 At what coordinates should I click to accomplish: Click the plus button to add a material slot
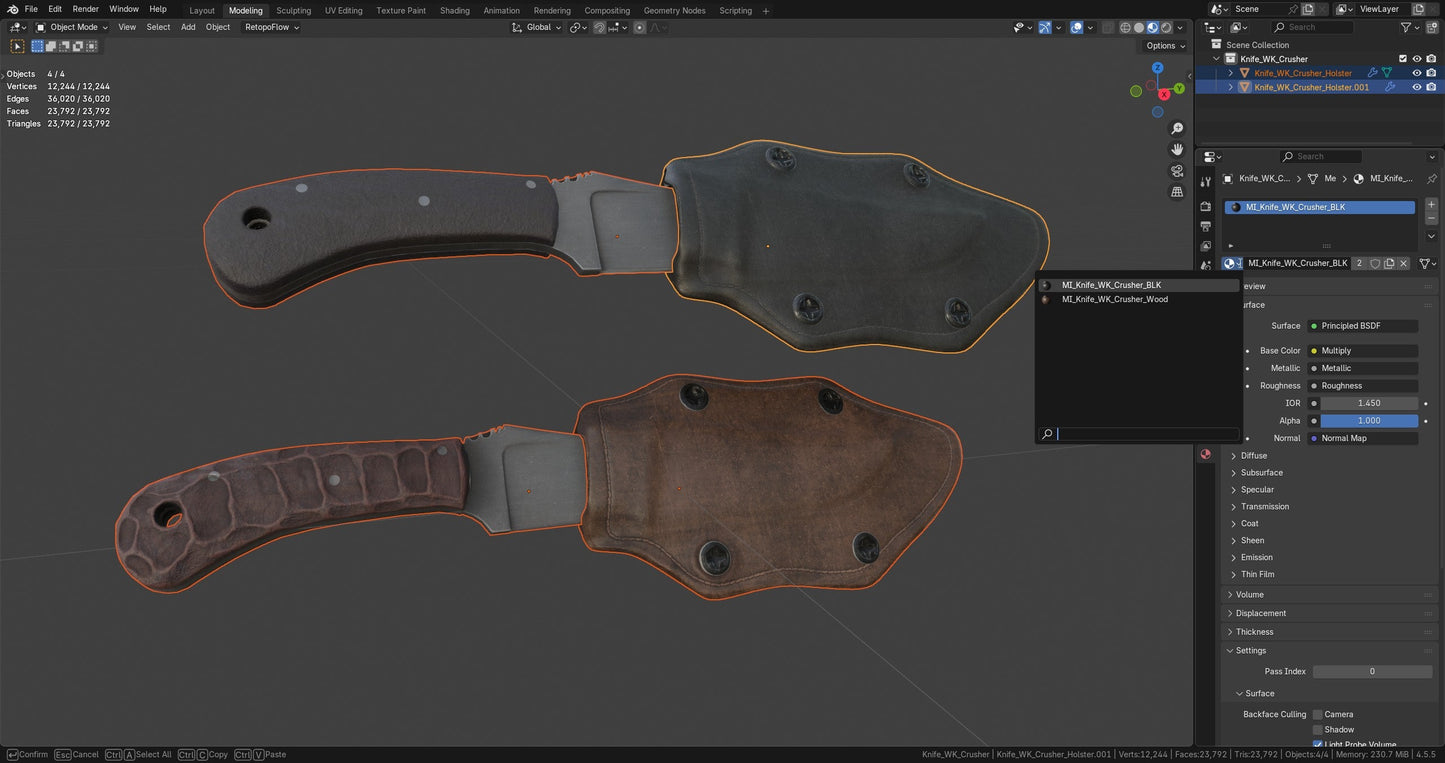(x=1431, y=204)
